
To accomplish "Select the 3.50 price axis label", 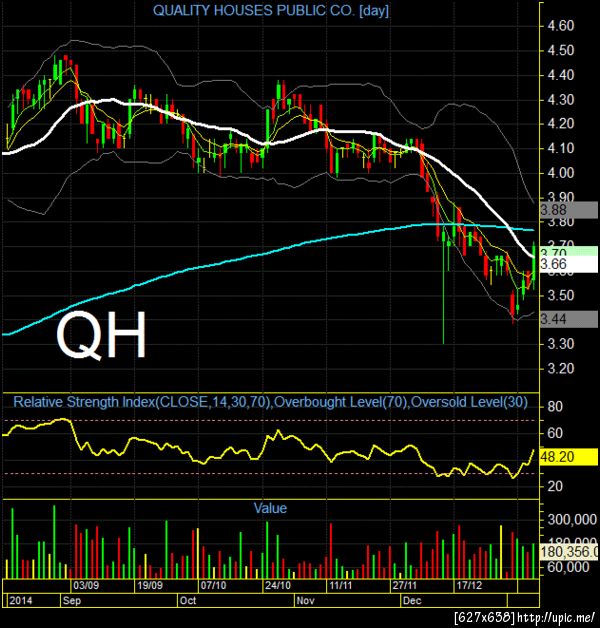I will tap(561, 296).
